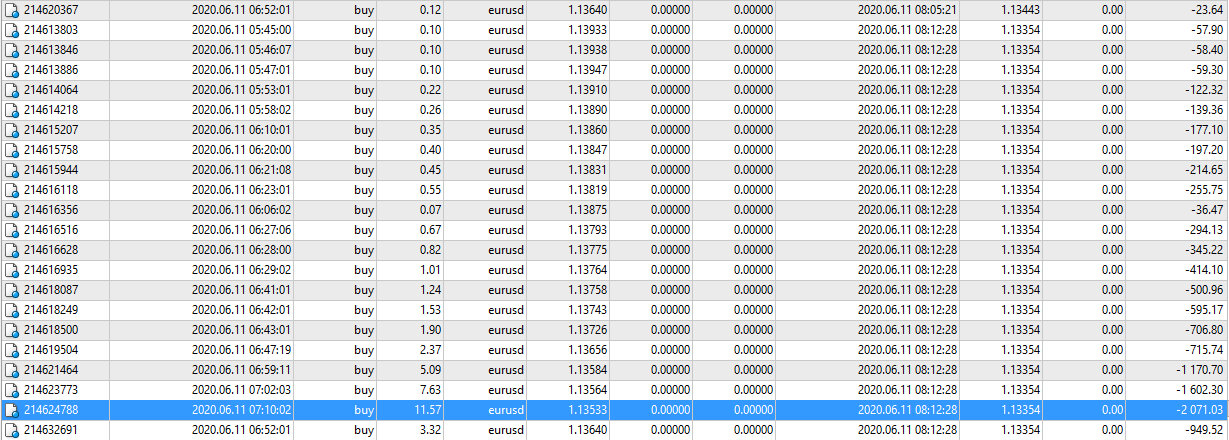1229x440 pixels.
Task: Click order icon for ticket 214620367
Action: [12, 10]
